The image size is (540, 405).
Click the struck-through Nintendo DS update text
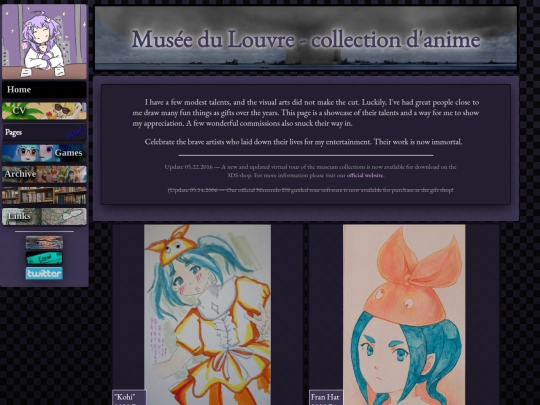pos(310,190)
